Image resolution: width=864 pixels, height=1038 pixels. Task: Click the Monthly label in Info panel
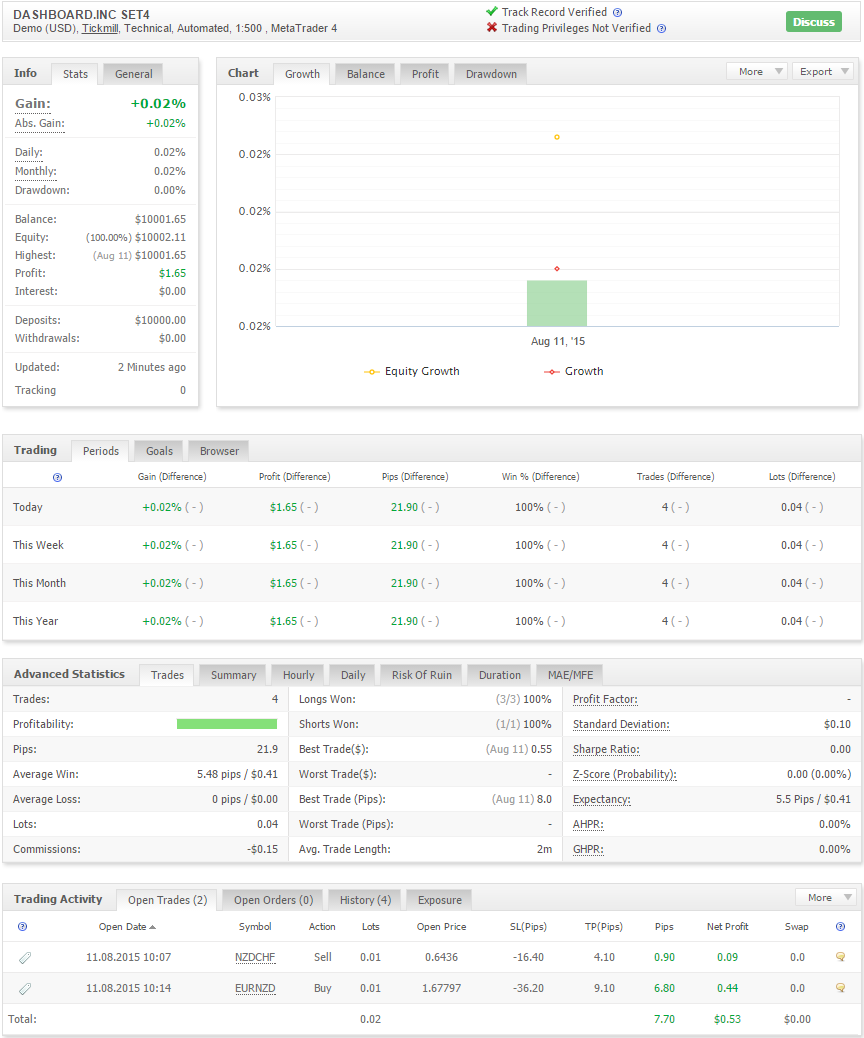[x=36, y=171]
